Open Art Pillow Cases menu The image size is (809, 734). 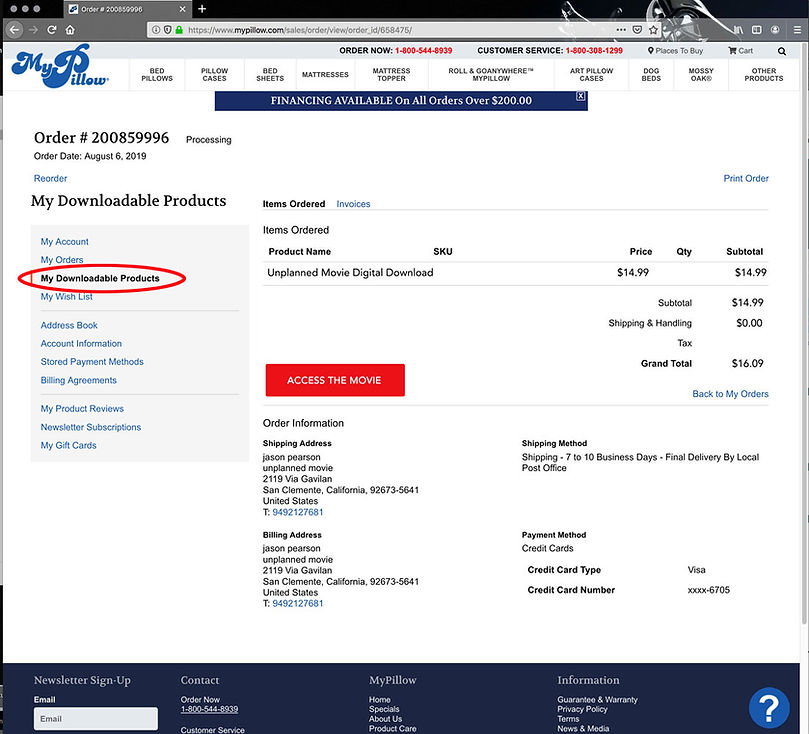pyautogui.click(x=591, y=75)
